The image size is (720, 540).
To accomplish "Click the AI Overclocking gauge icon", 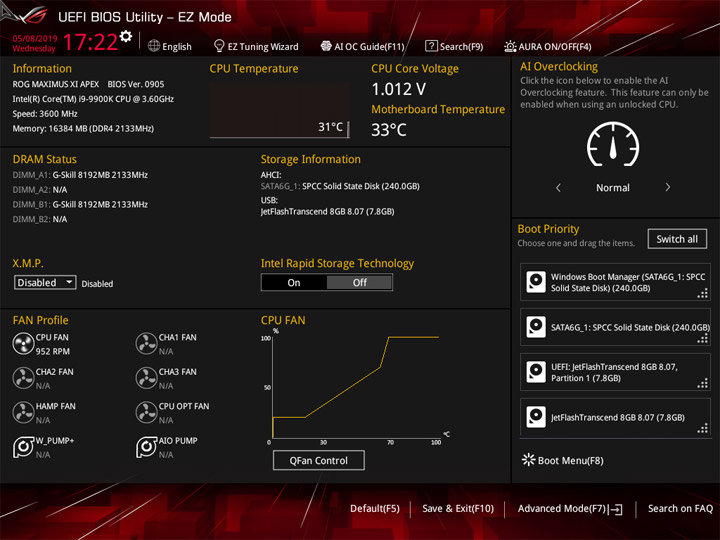I will pos(613,145).
